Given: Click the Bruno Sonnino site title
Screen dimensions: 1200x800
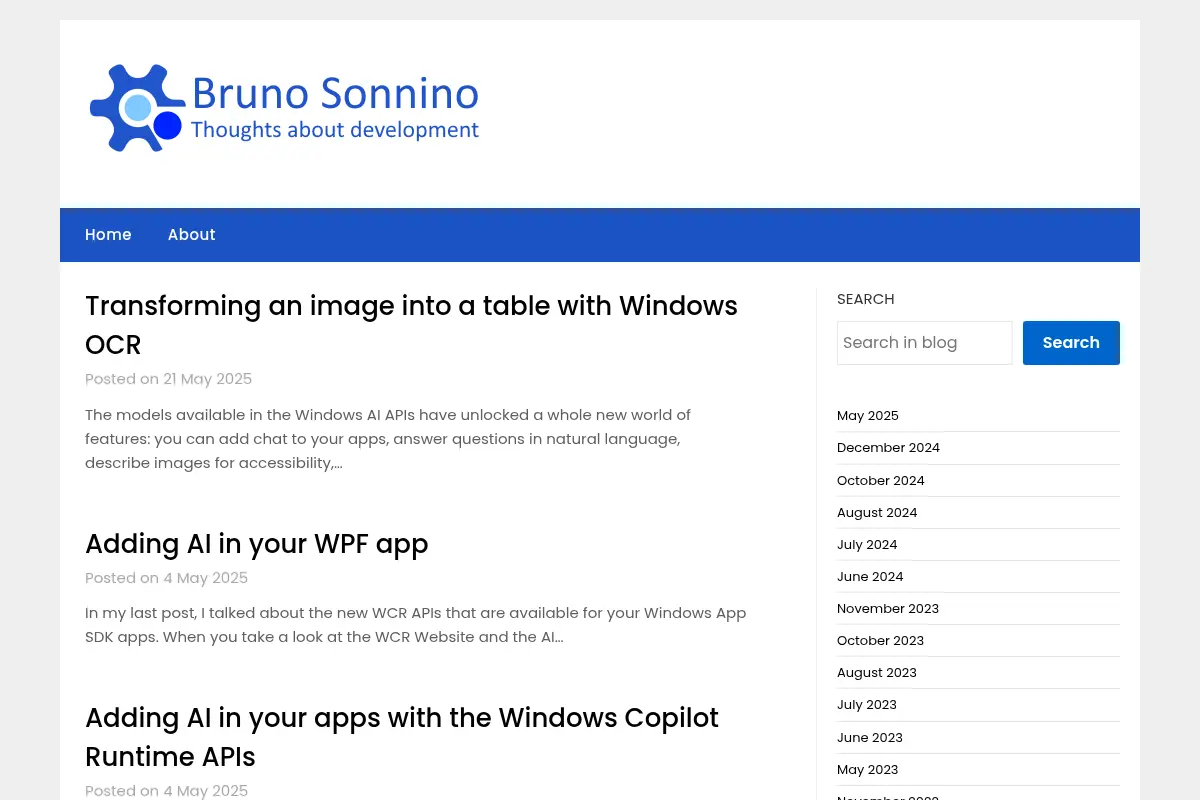Looking at the screenshot, I should (335, 93).
